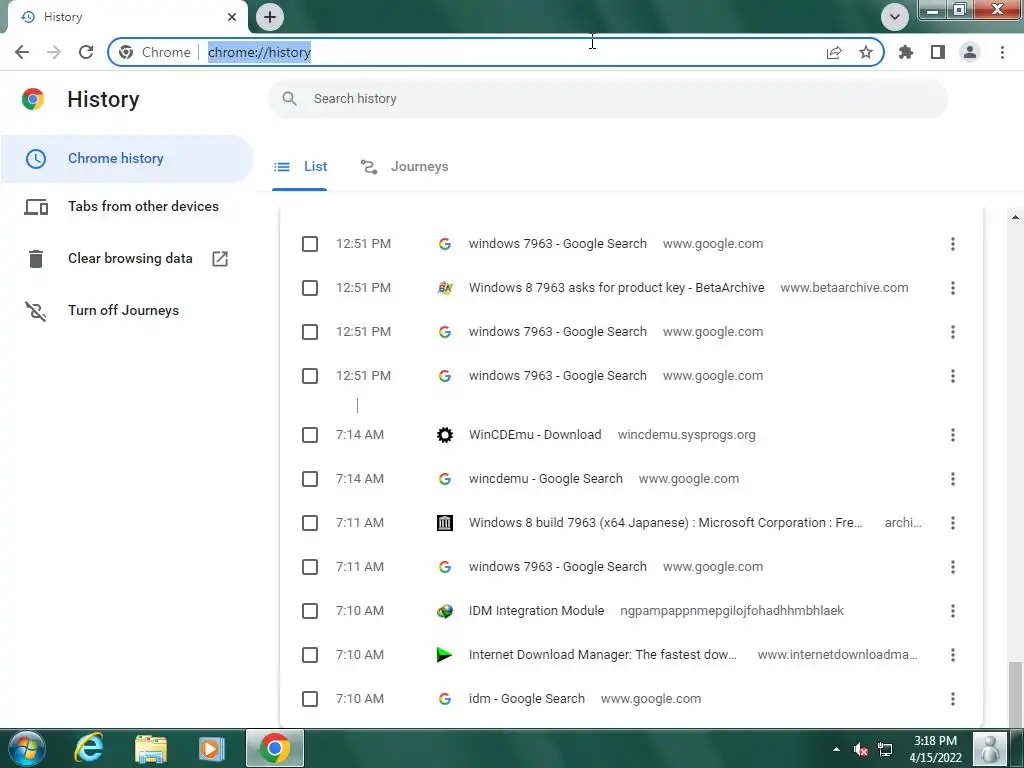Bookmark this page with the star icon

point(866,52)
